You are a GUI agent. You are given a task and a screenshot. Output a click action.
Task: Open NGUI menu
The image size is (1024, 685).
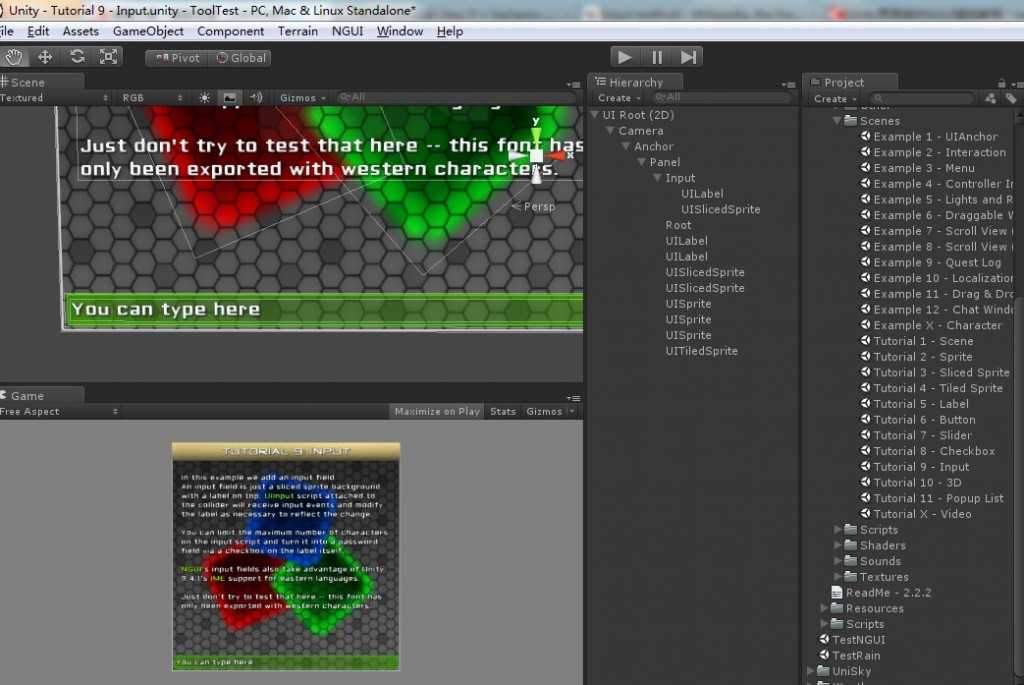click(347, 31)
